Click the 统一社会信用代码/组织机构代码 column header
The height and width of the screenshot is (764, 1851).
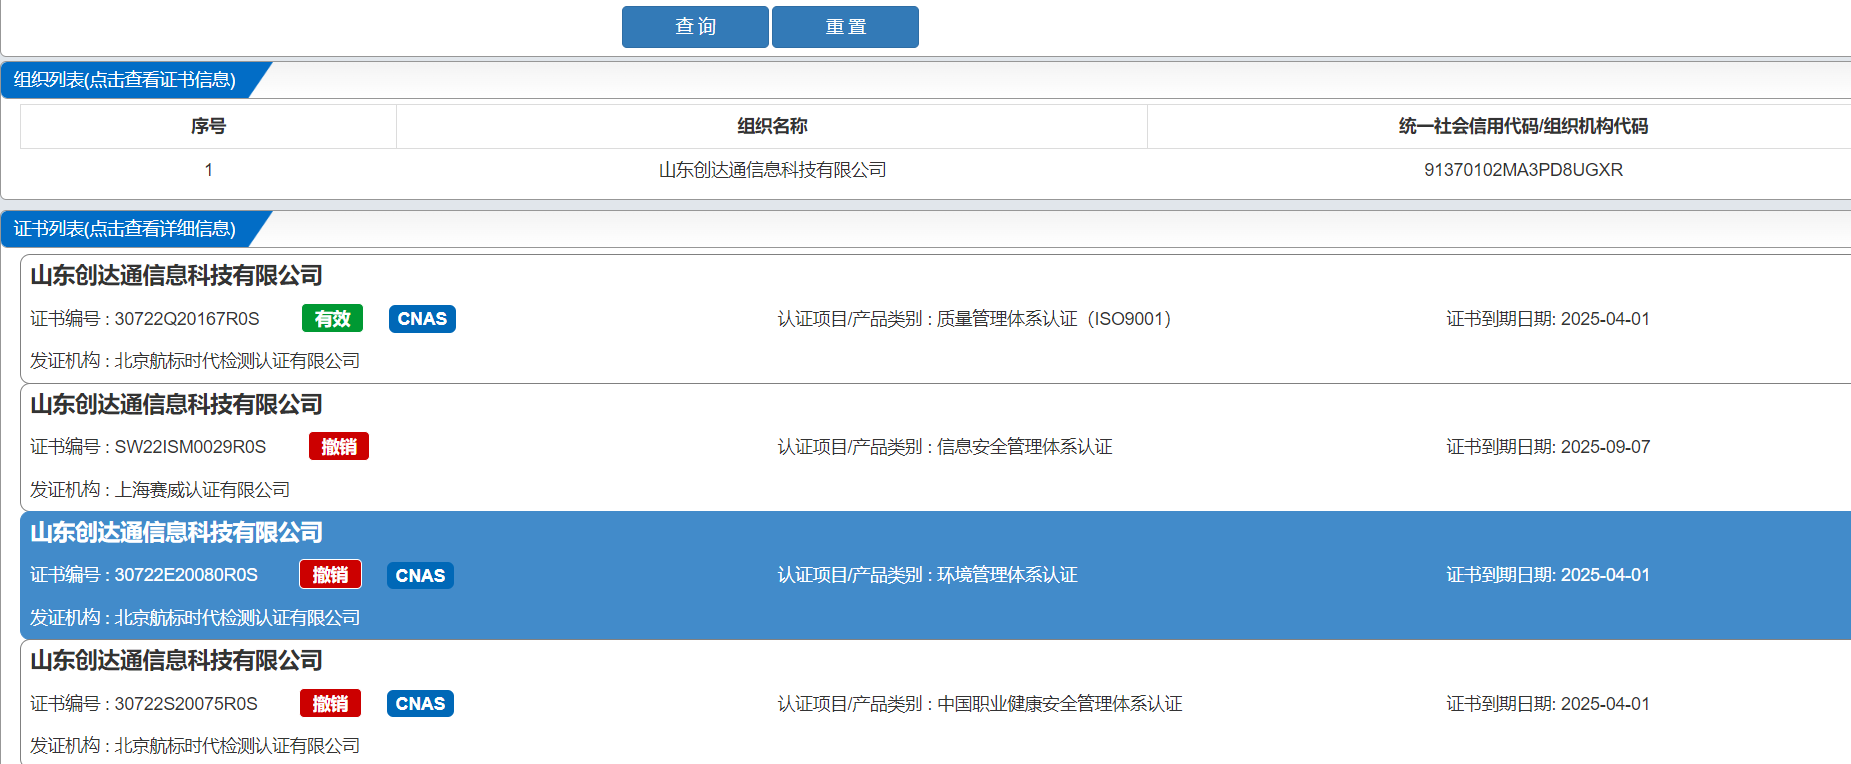tap(1523, 126)
